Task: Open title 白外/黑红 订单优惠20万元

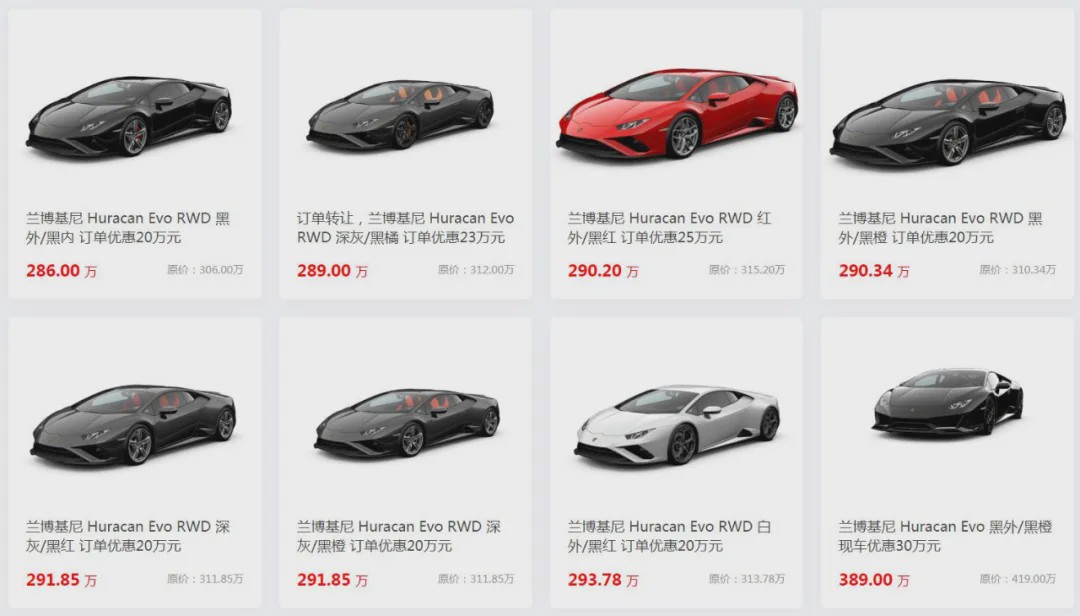Action: [669, 536]
